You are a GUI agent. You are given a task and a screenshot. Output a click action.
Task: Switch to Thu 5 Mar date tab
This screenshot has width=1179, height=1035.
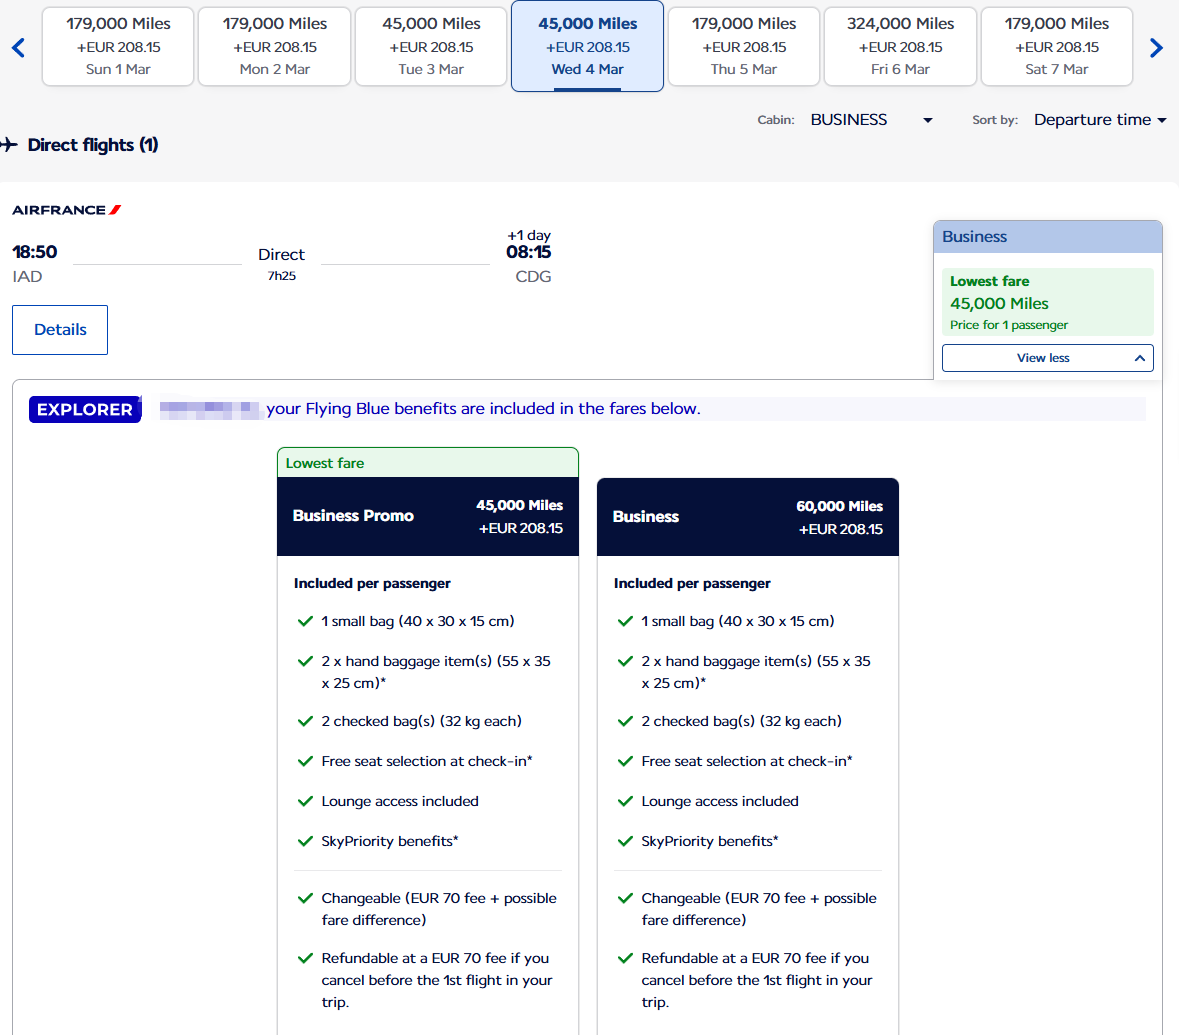(x=744, y=47)
